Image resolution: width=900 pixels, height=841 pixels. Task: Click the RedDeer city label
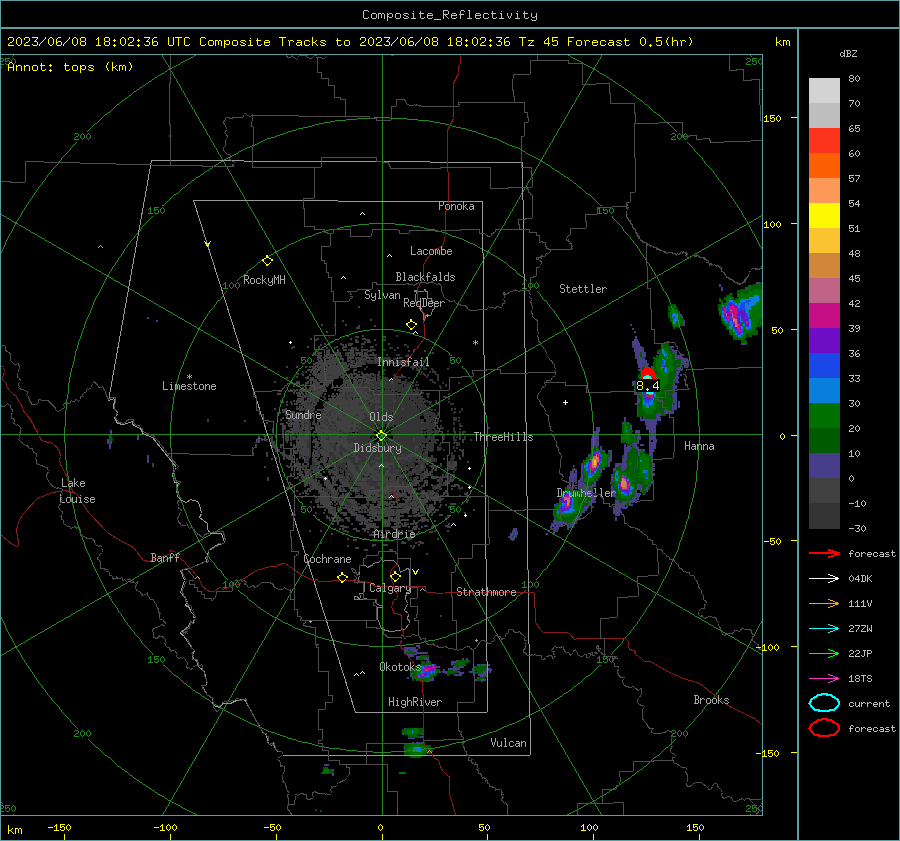424,303
